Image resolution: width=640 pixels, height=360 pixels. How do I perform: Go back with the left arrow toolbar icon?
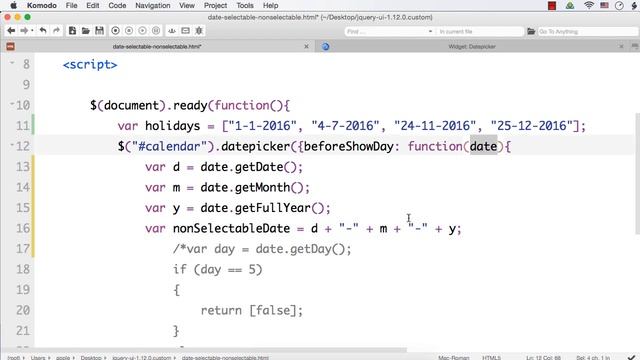(x=11, y=31)
